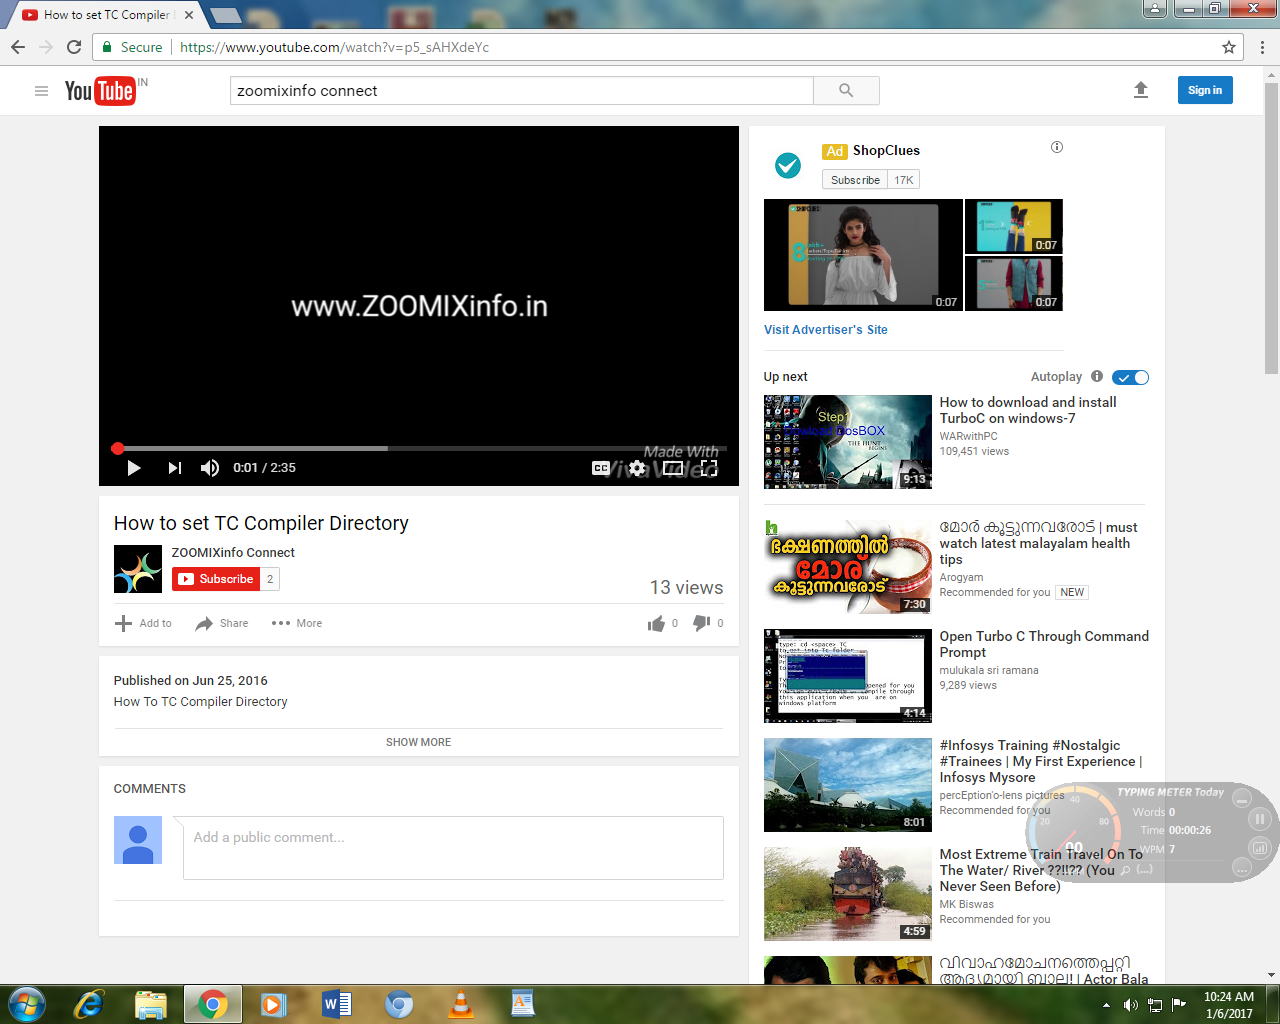Subscribe to ShopClues ad channel

pyautogui.click(x=855, y=180)
